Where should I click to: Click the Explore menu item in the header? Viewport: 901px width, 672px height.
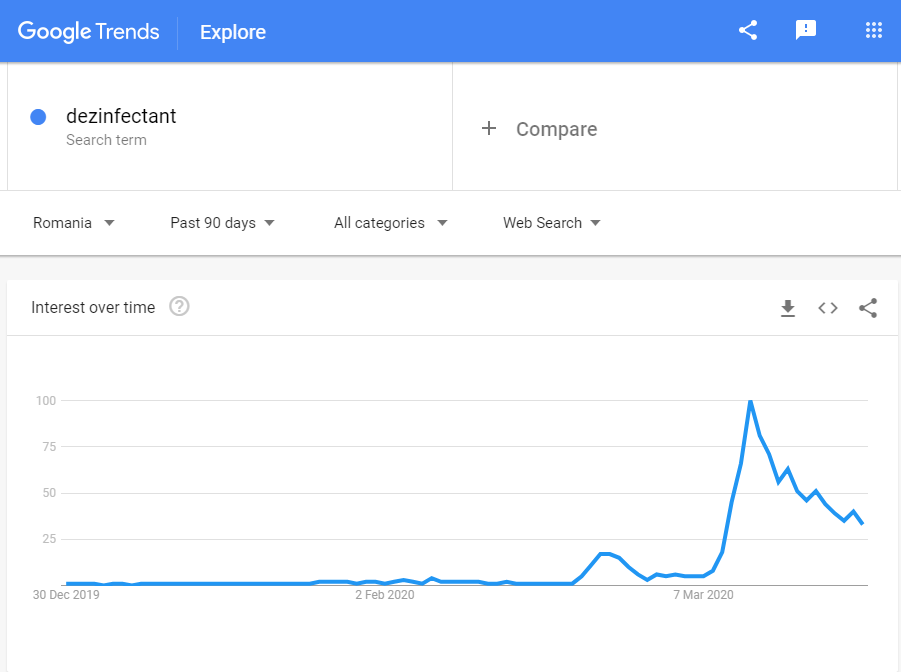[x=232, y=32]
